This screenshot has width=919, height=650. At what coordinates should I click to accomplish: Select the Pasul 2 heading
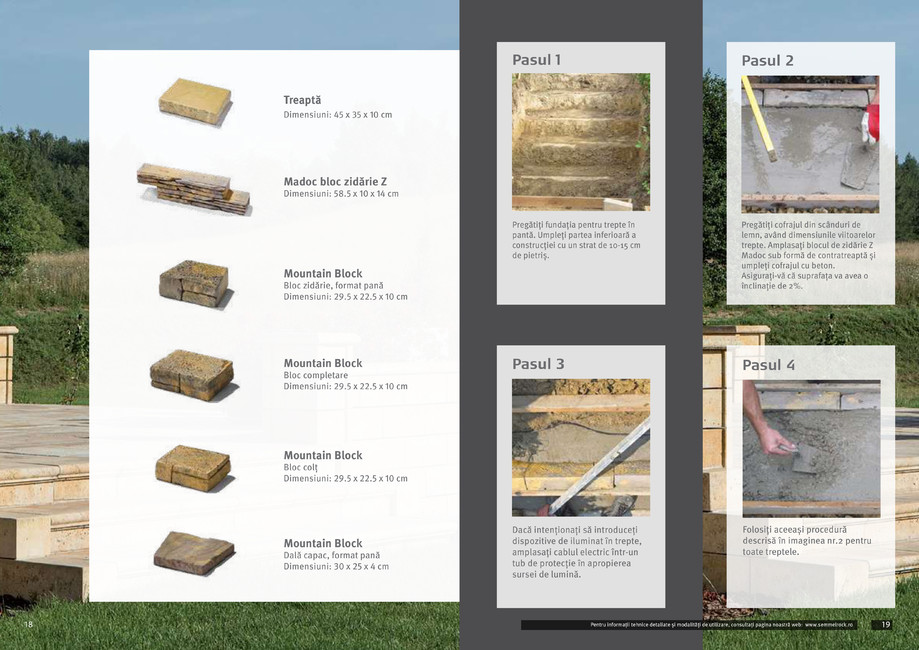click(767, 61)
